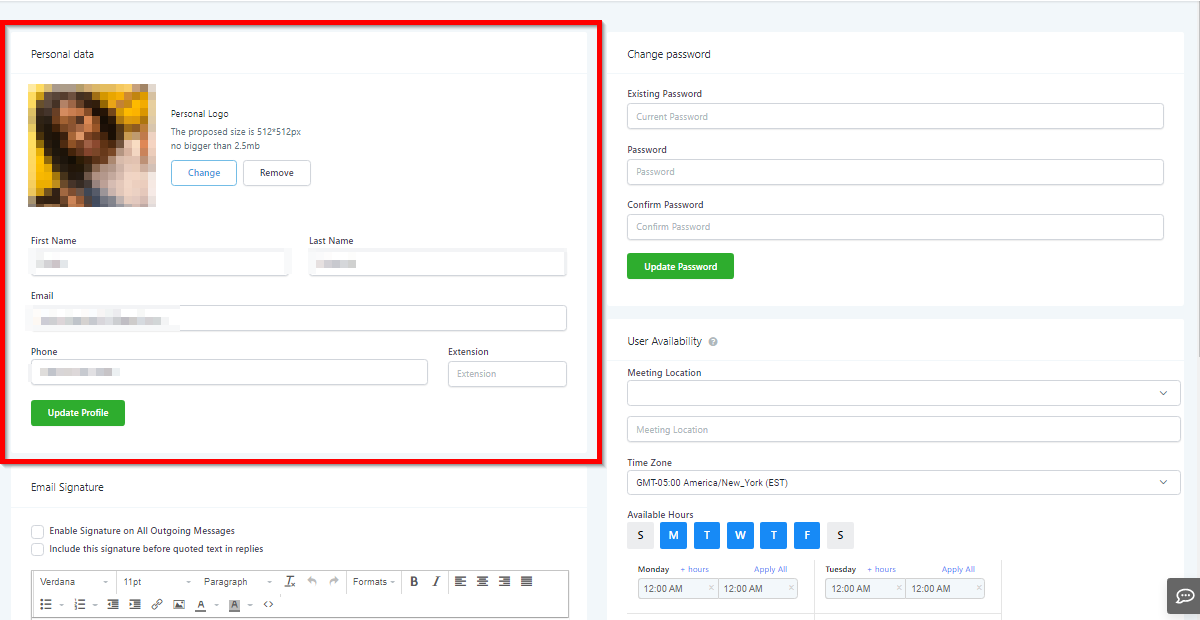Open the text color picker arrow
Screen dimensions: 1200x620
tap(216, 604)
